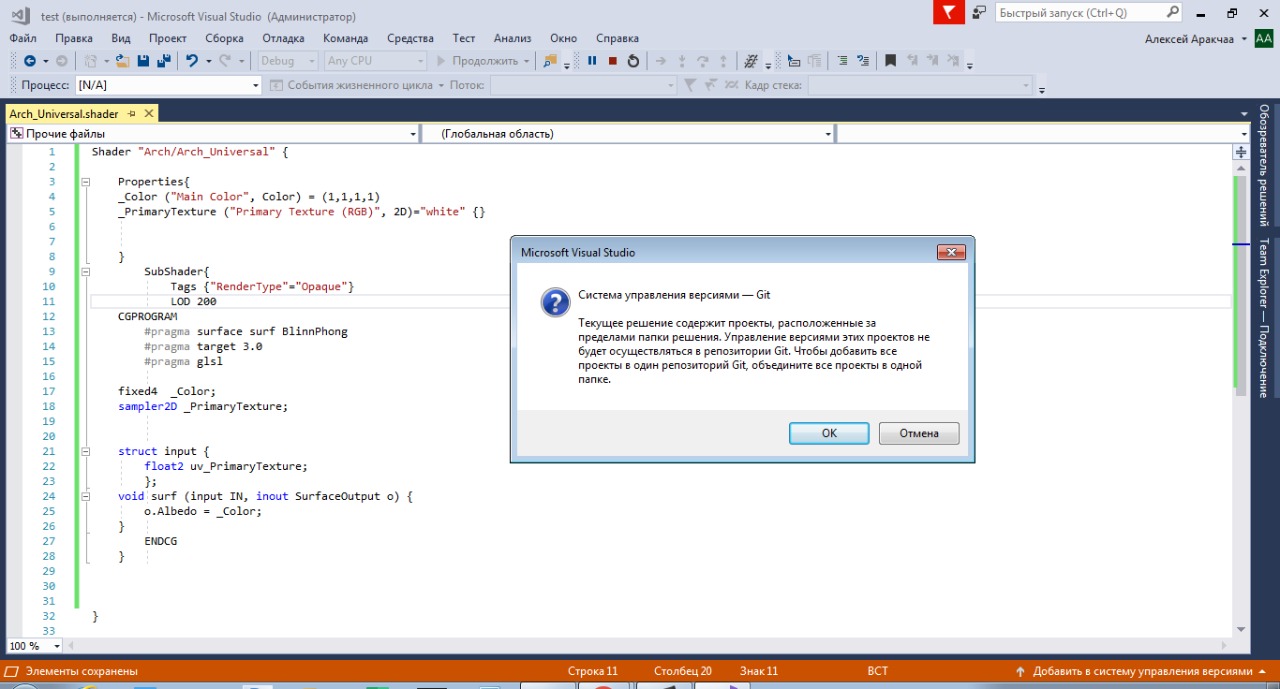Click OK in the Git dialog

tap(829, 433)
